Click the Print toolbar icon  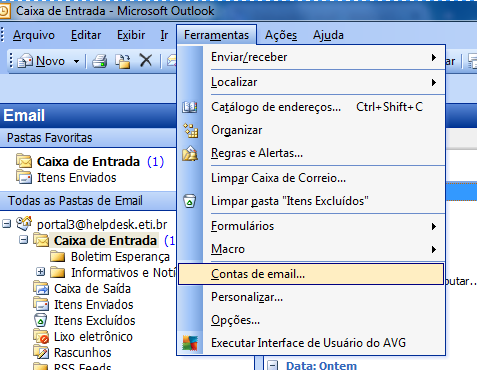[99, 61]
